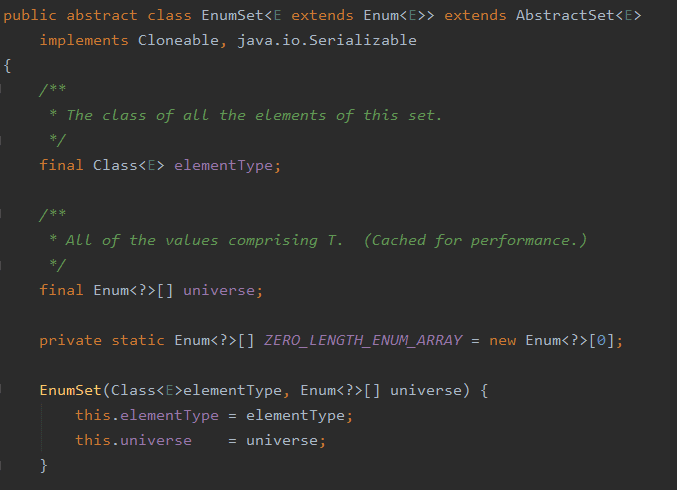Click the closing brace of the constructor
The image size is (677, 490).
(43, 466)
